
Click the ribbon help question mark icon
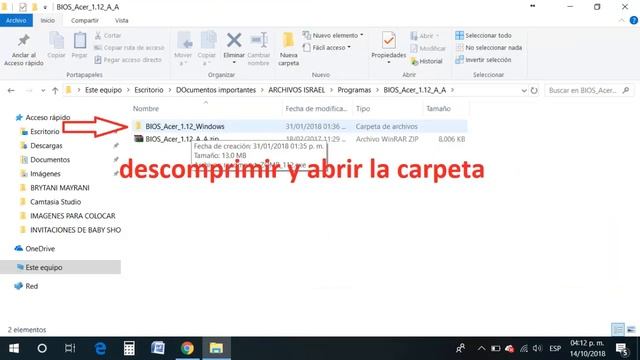pos(633,20)
